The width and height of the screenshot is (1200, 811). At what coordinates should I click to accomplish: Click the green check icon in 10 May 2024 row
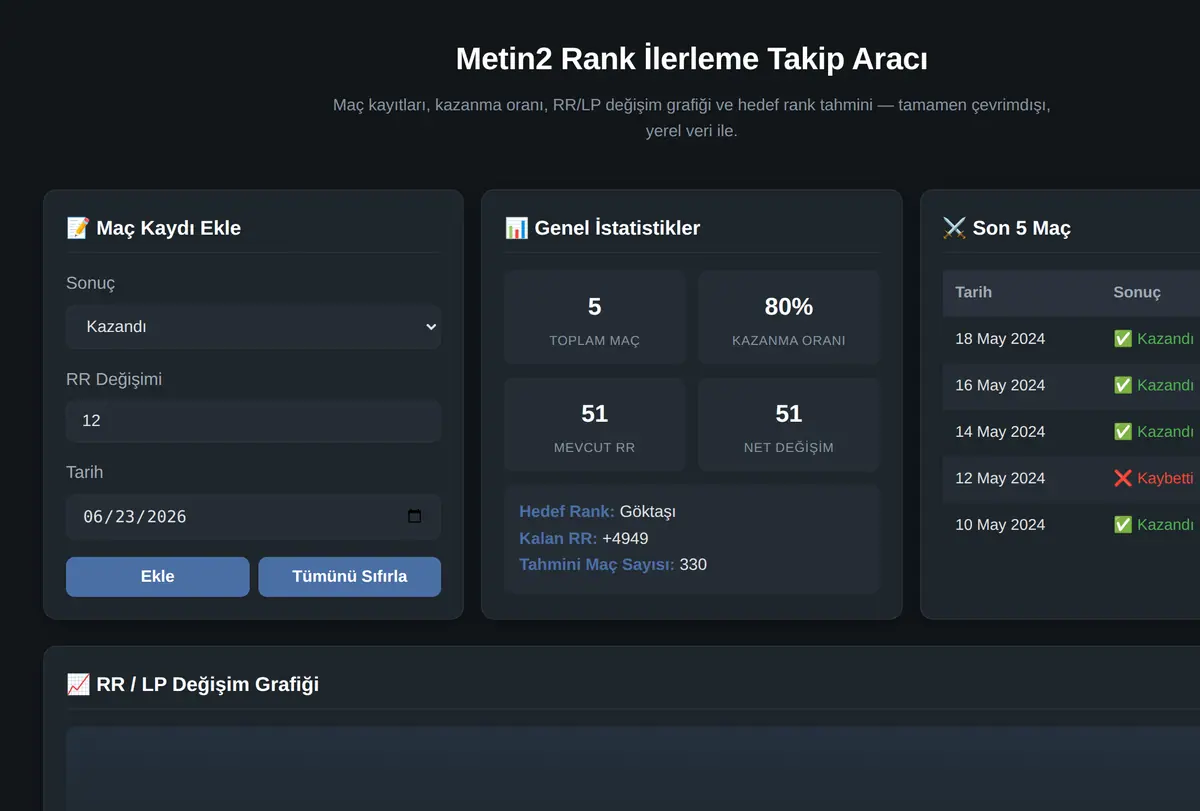[1123, 525]
